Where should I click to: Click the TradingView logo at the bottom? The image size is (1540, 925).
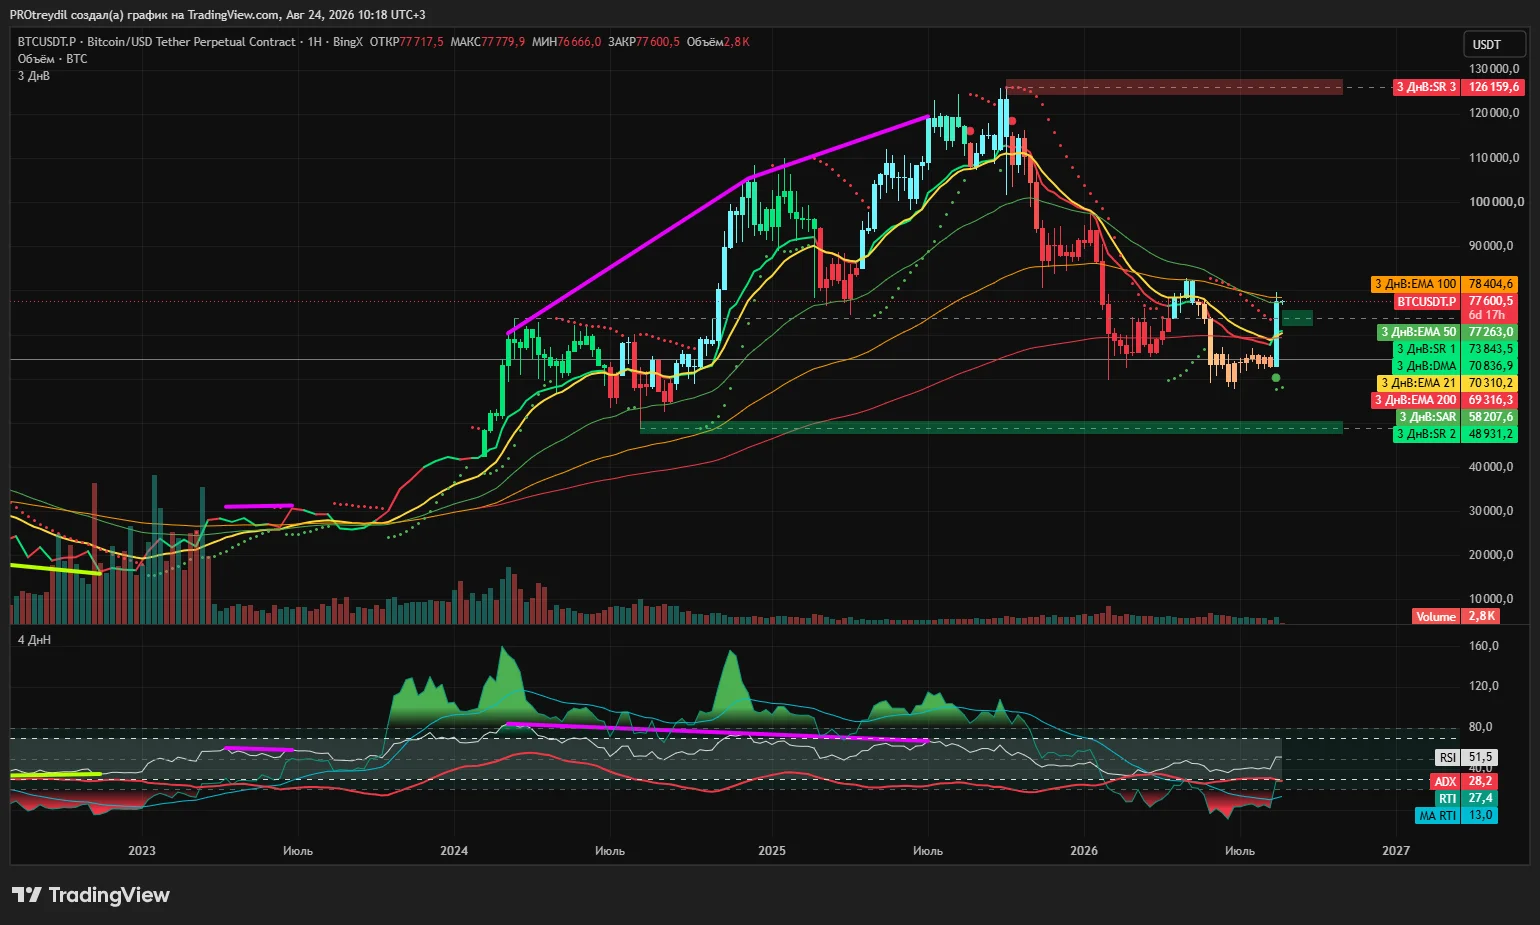click(91, 895)
